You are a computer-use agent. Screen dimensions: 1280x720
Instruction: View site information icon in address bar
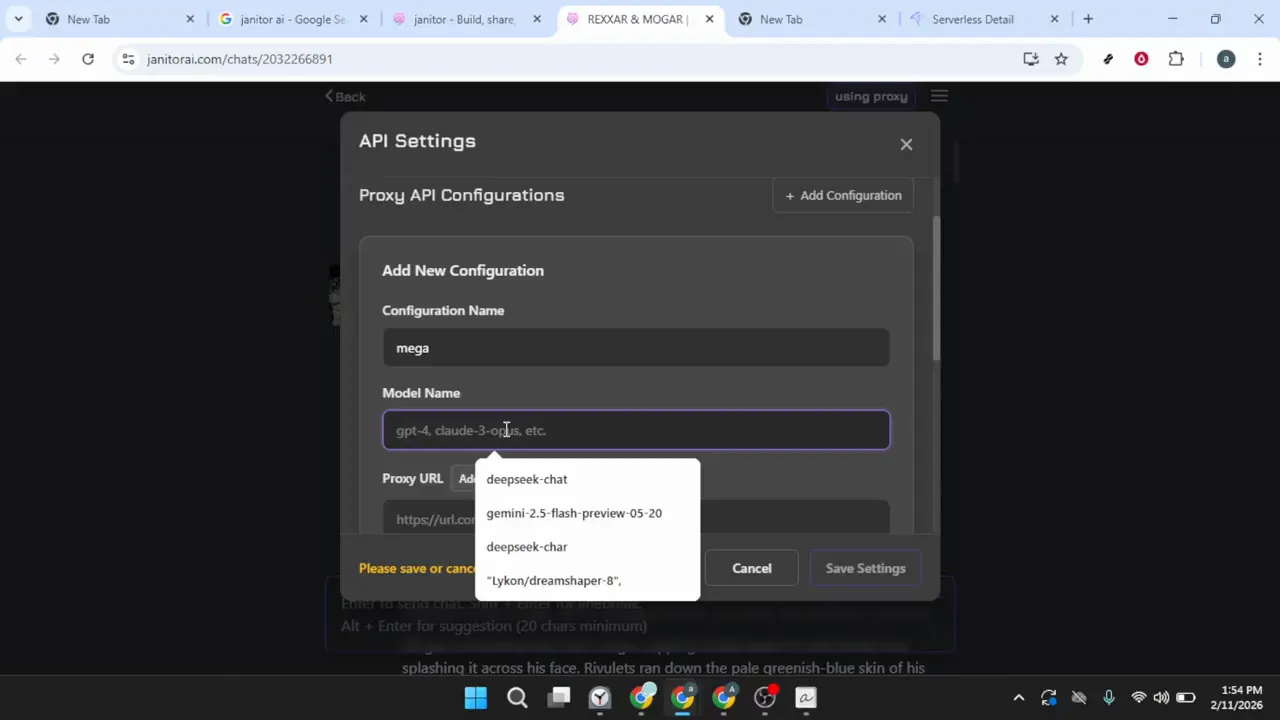click(x=128, y=59)
